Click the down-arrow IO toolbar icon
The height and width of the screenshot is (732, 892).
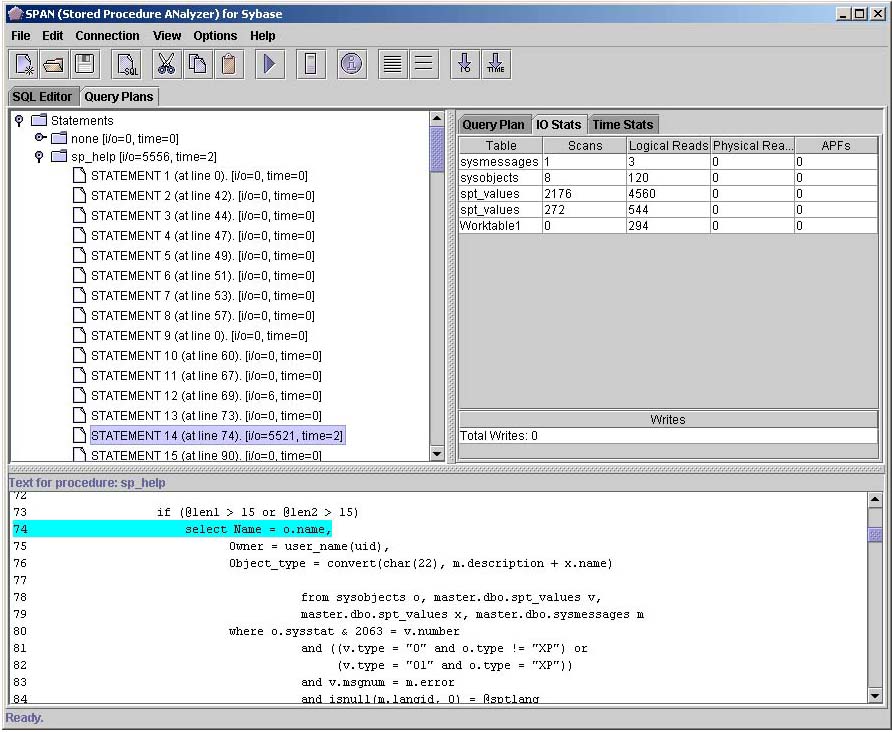[465, 64]
